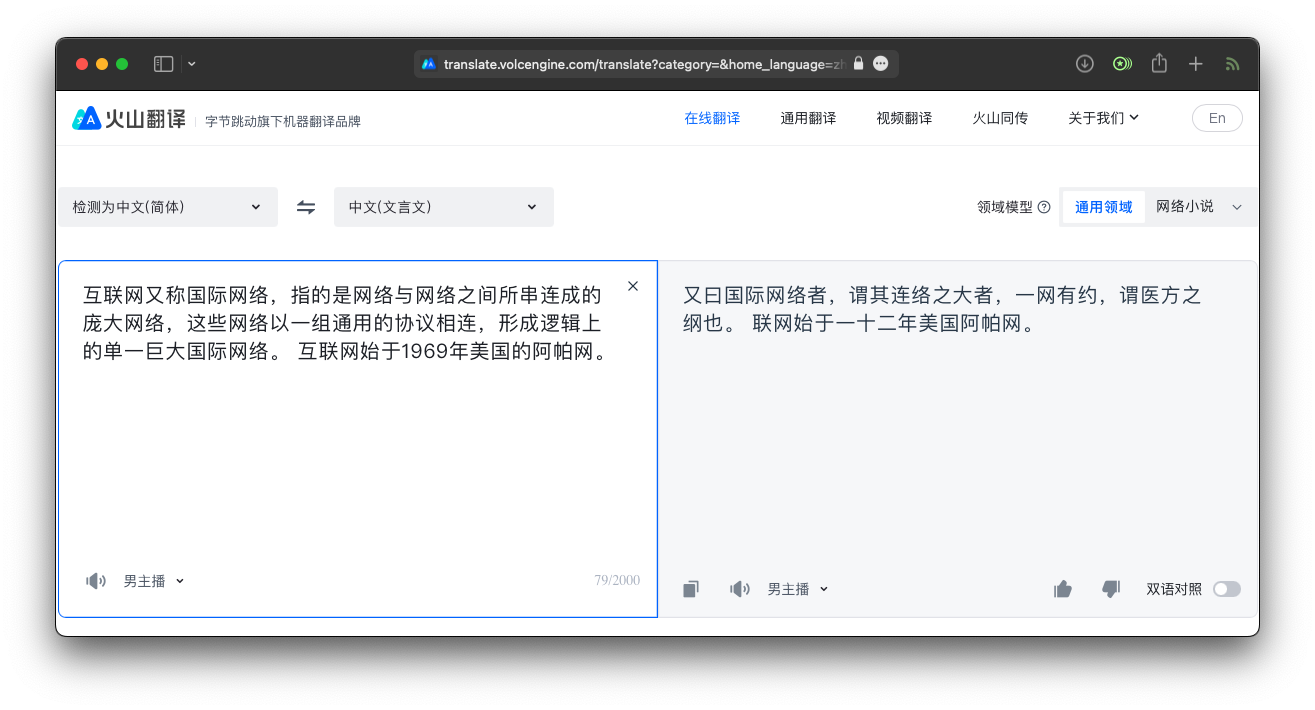The height and width of the screenshot is (710, 1315).
Task: Click the speaker icon to read source text aloud
Action: tap(95, 580)
